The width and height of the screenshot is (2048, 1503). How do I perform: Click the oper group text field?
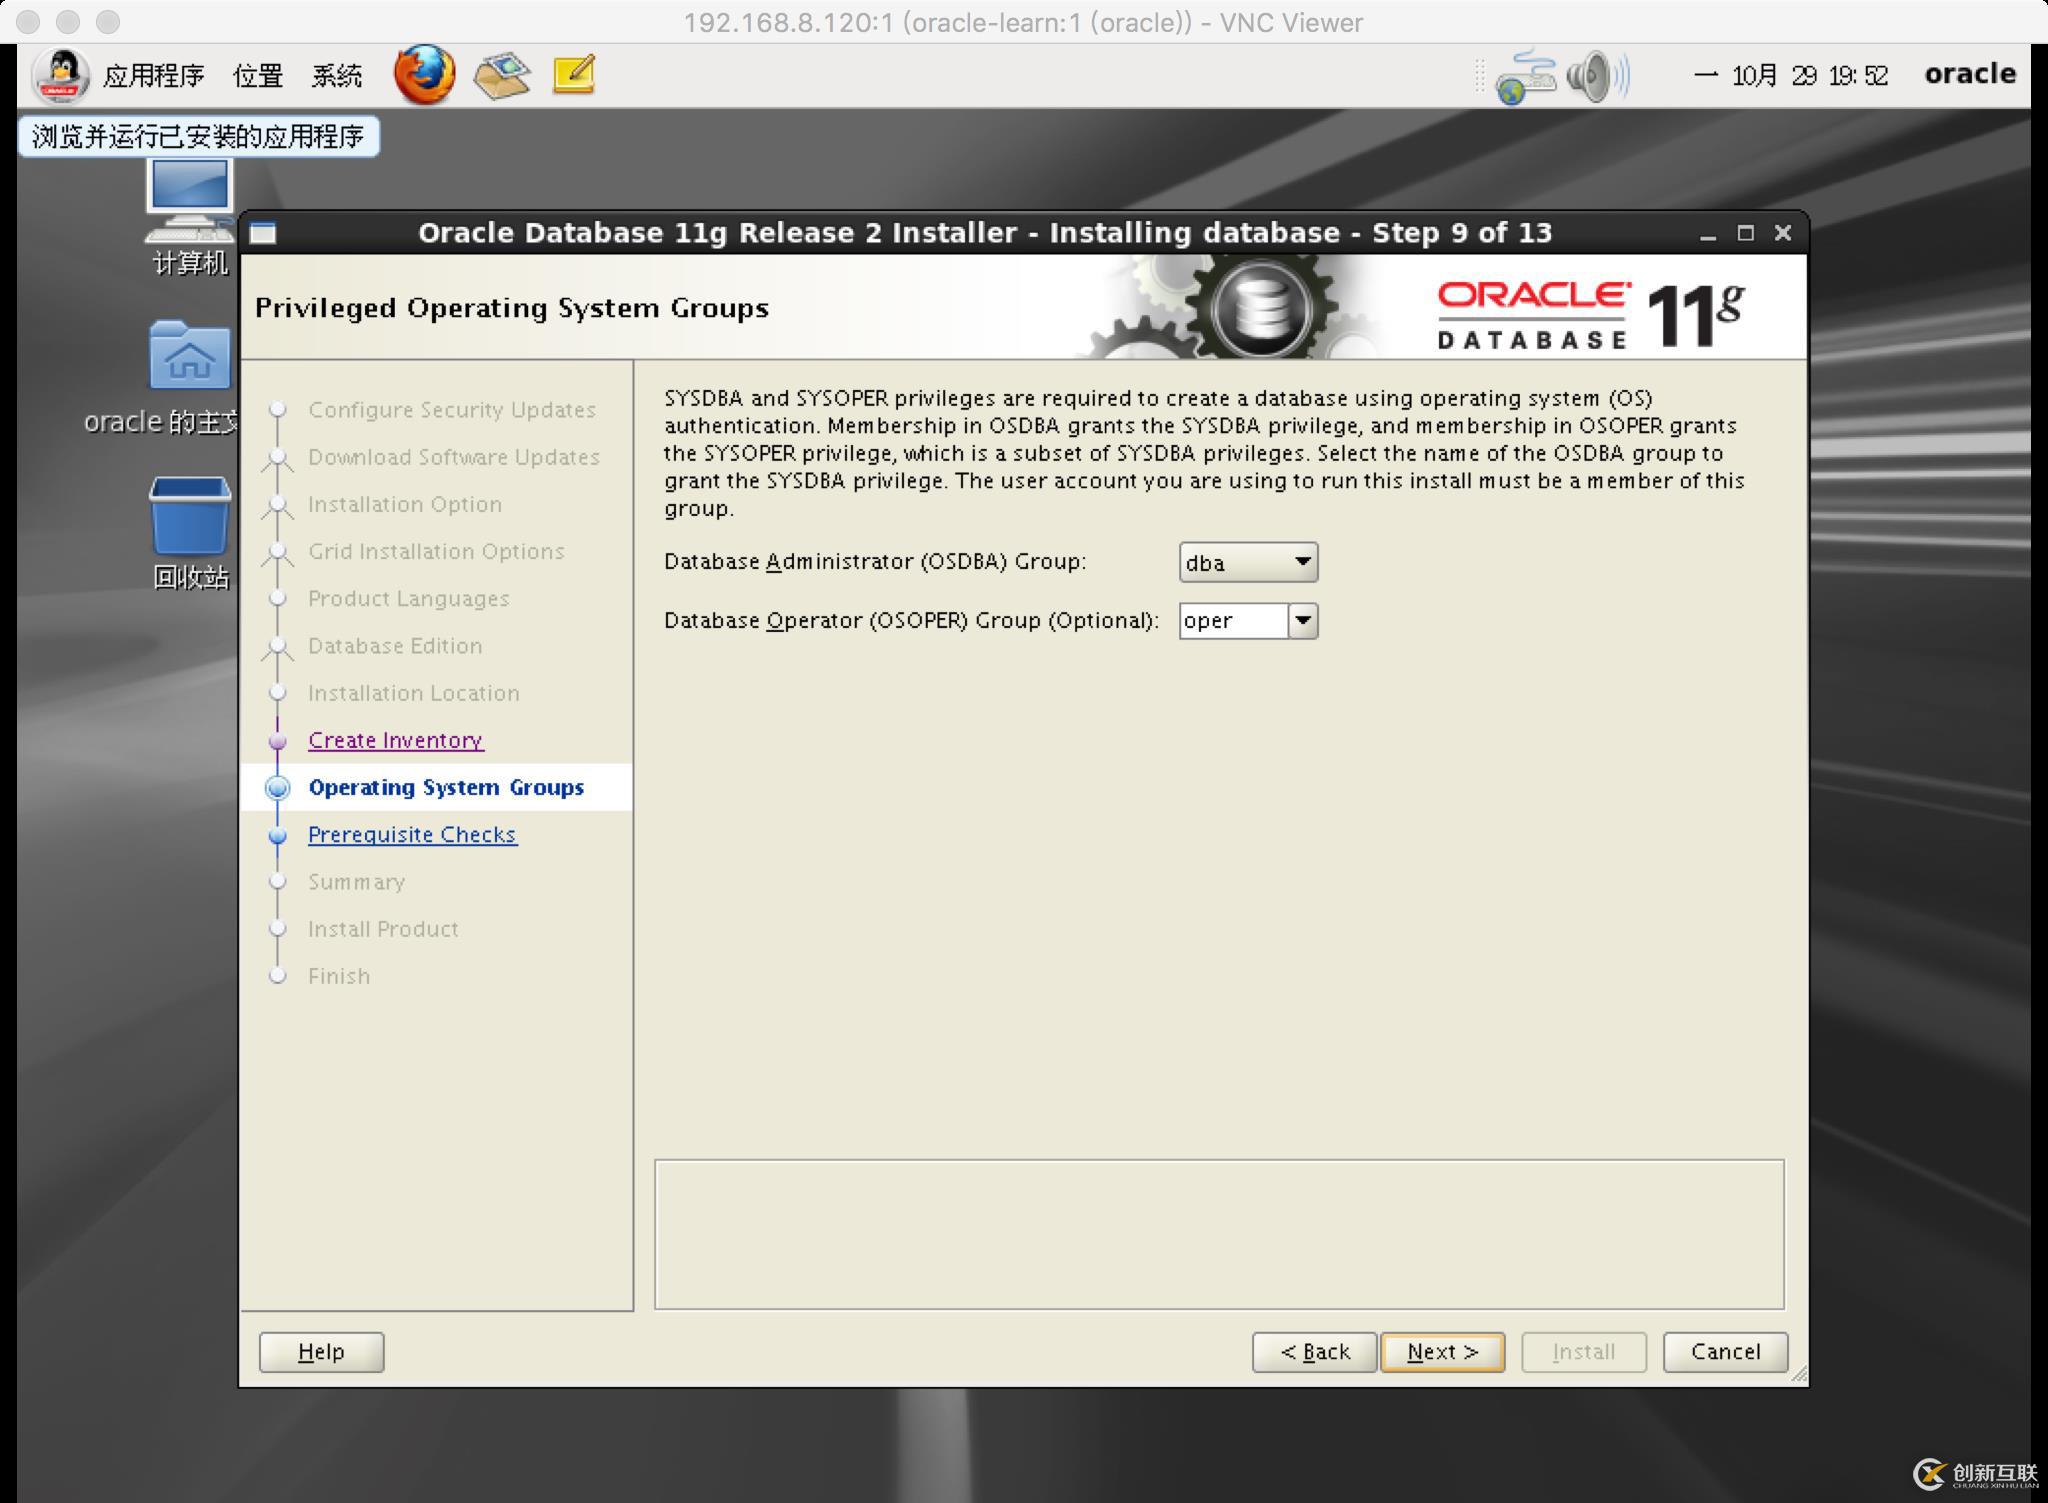(1233, 621)
